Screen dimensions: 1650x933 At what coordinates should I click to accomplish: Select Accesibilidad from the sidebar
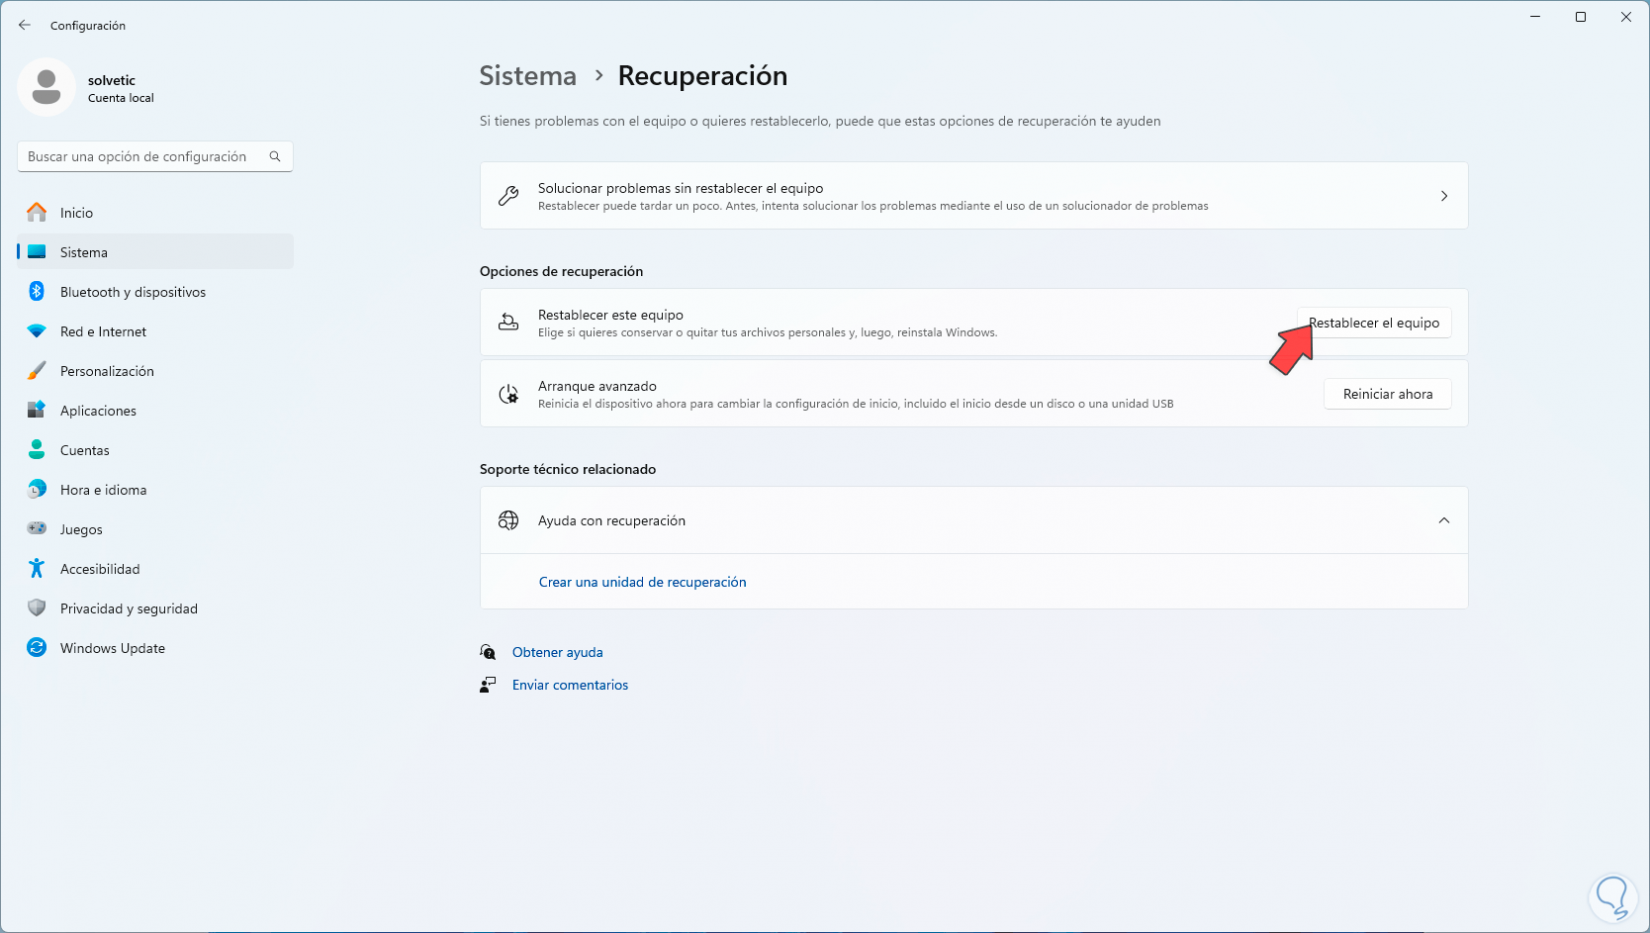pyautogui.click(x=100, y=568)
